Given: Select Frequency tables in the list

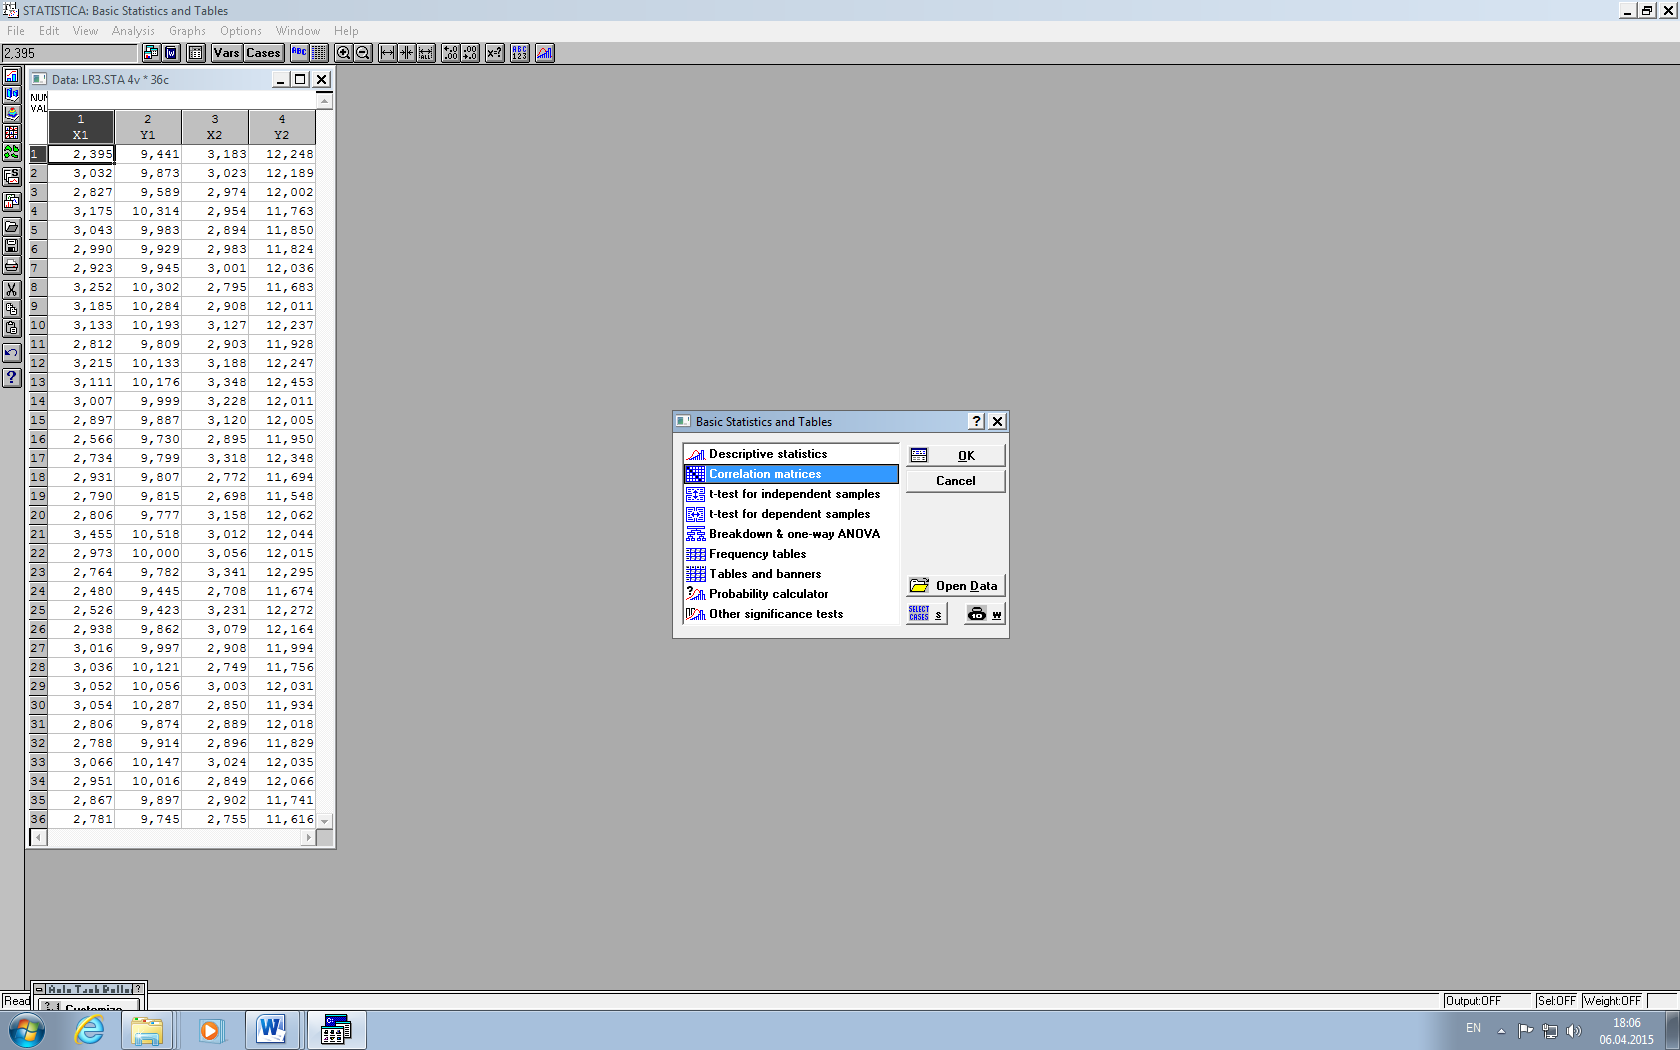Looking at the screenshot, I should click(791, 554).
